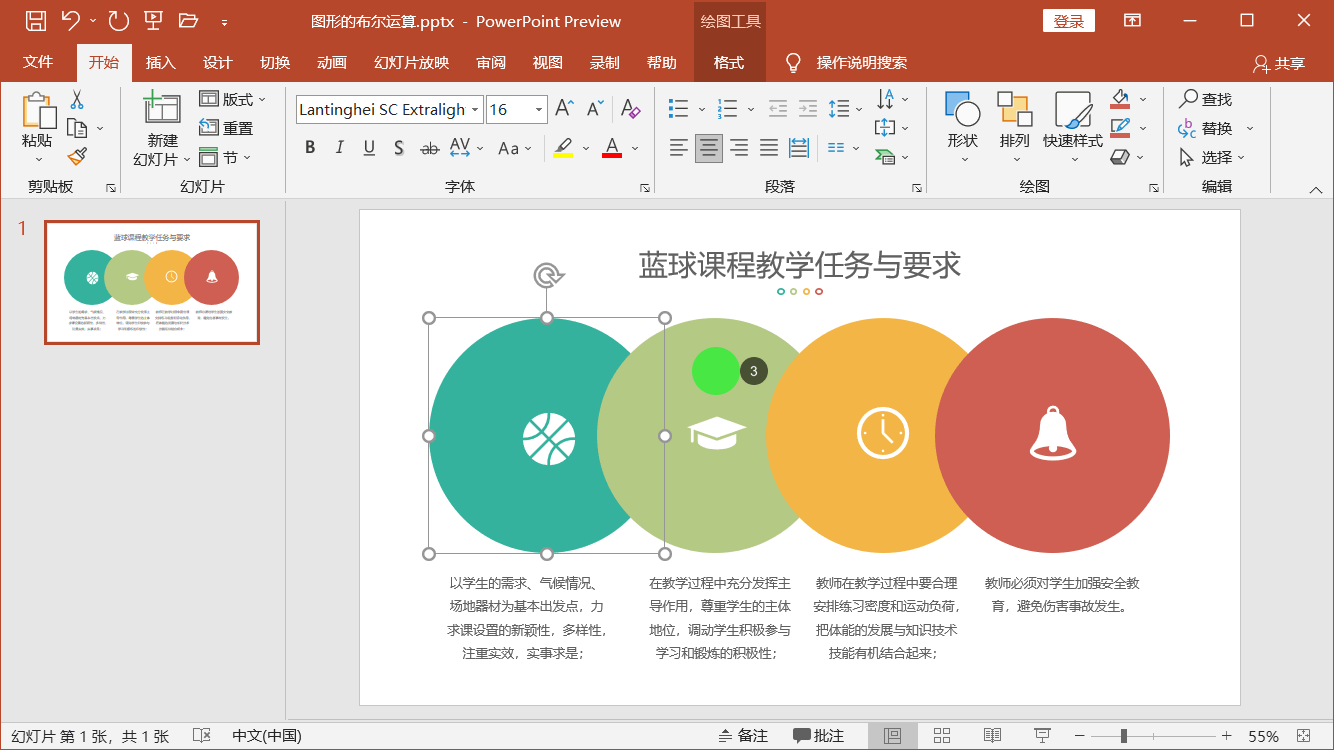
Task: Switch to Transitions (切换) tab
Action: [x=274, y=62]
